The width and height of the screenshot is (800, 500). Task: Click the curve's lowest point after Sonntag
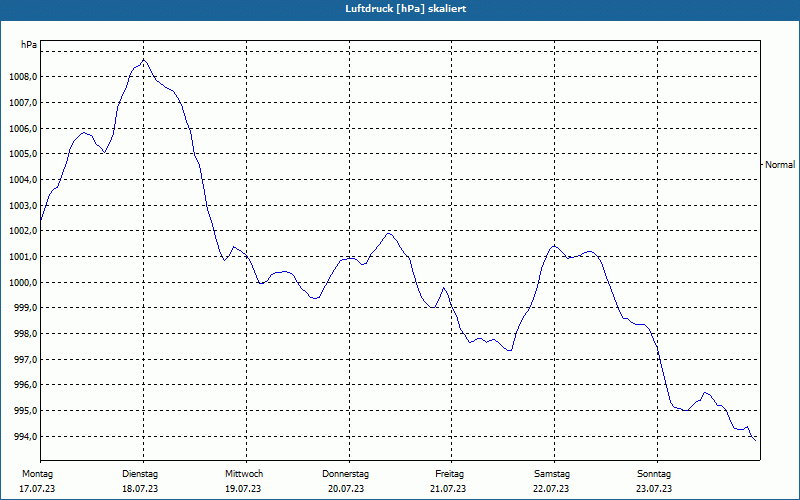tap(755, 440)
